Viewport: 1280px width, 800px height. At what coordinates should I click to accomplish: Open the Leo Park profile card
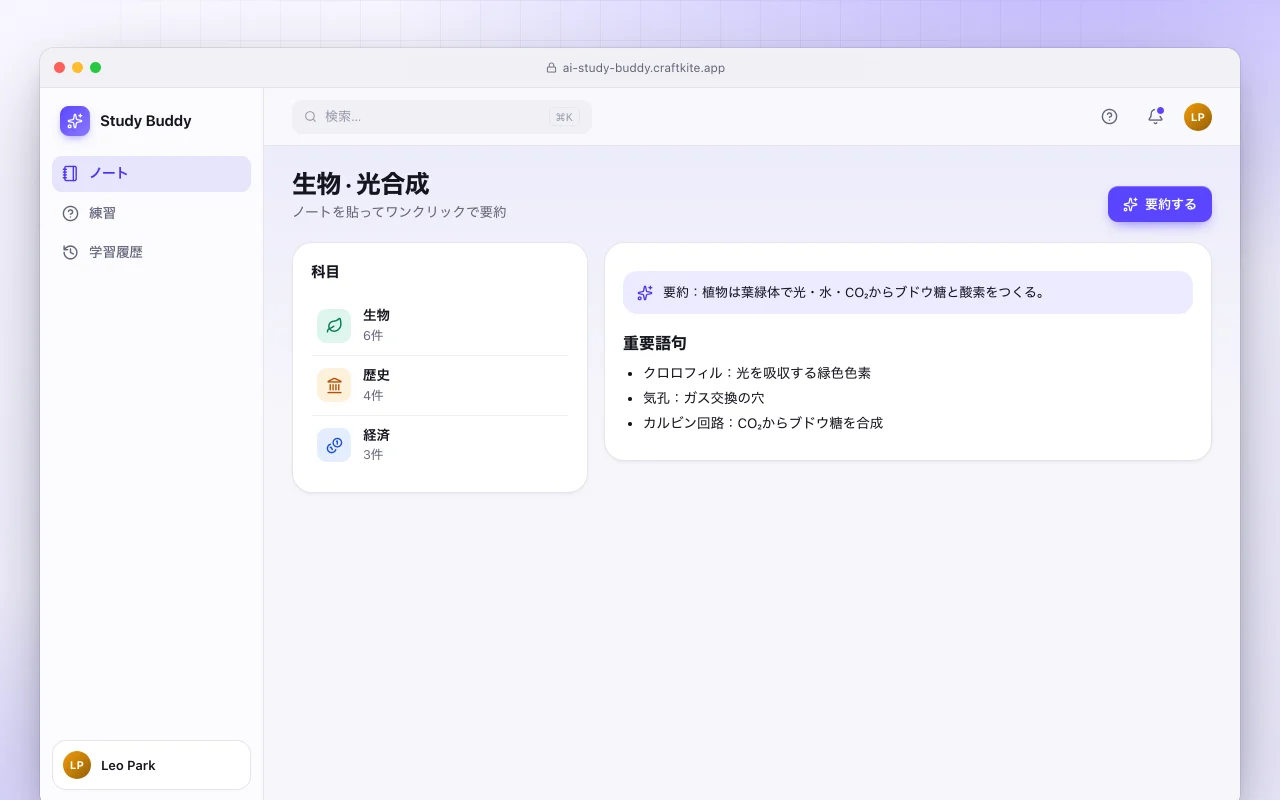tap(151, 765)
